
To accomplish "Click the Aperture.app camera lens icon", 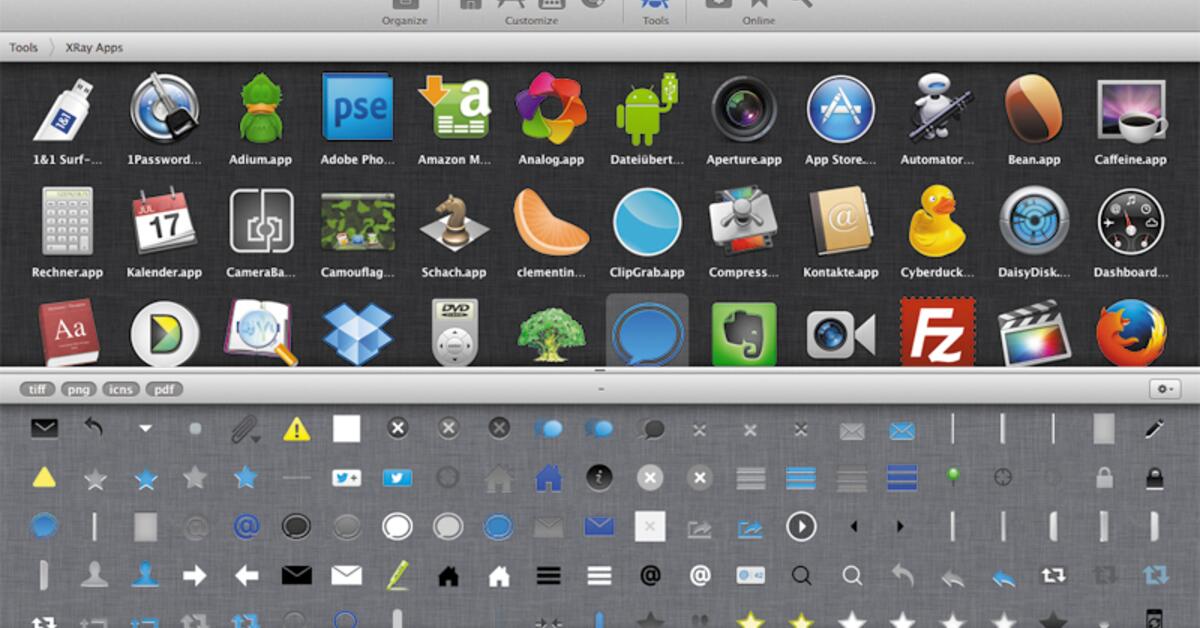I will pyautogui.click(x=744, y=108).
